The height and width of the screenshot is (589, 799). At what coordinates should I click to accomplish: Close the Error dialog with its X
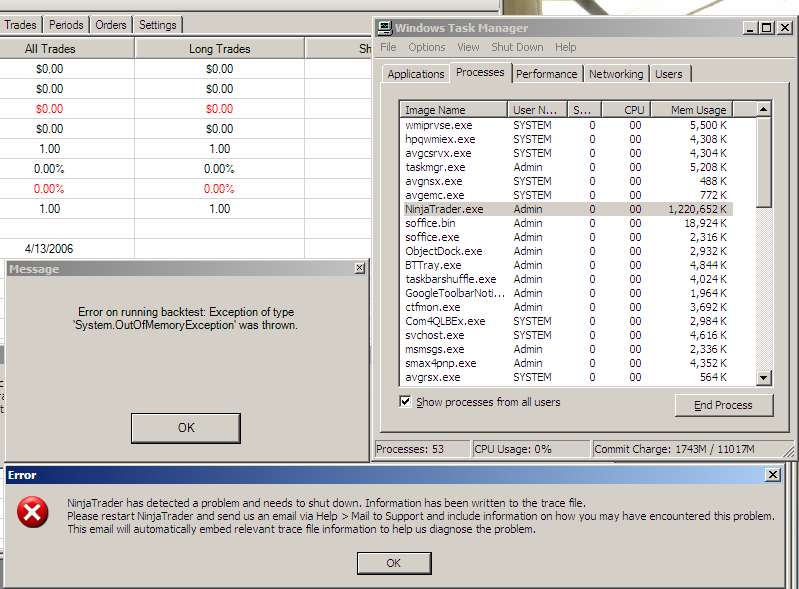(x=773, y=475)
